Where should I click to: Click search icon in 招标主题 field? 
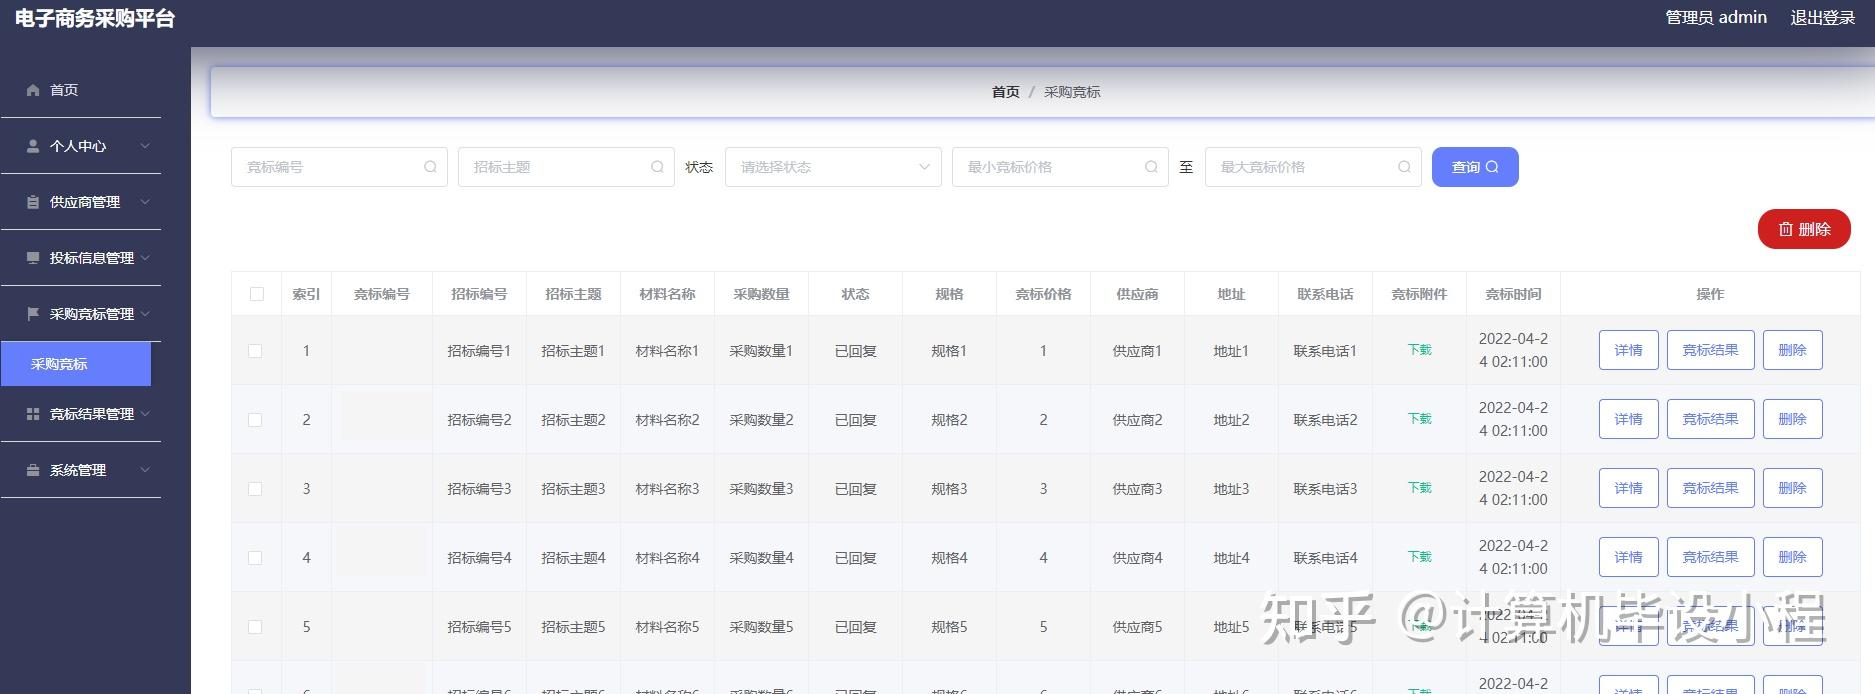(657, 167)
